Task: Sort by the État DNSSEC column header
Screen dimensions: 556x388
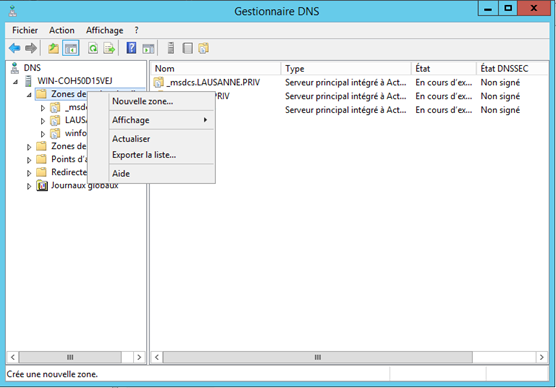Action: tap(512, 68)
